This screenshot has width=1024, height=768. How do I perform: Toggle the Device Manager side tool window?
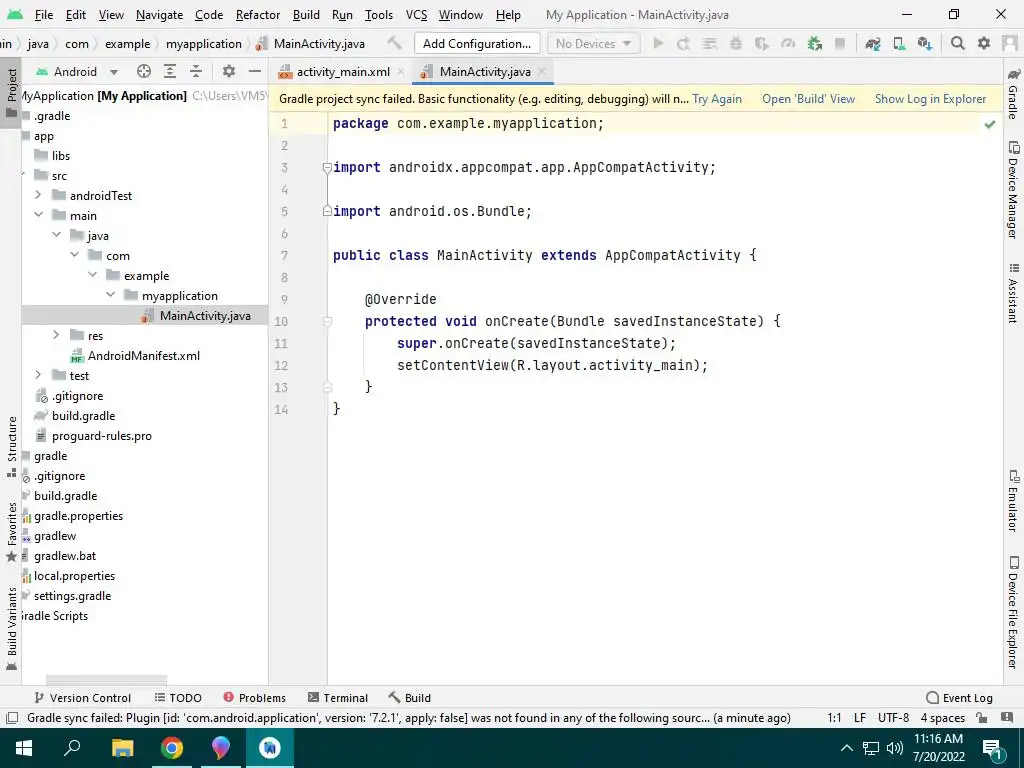(1014, 190)
